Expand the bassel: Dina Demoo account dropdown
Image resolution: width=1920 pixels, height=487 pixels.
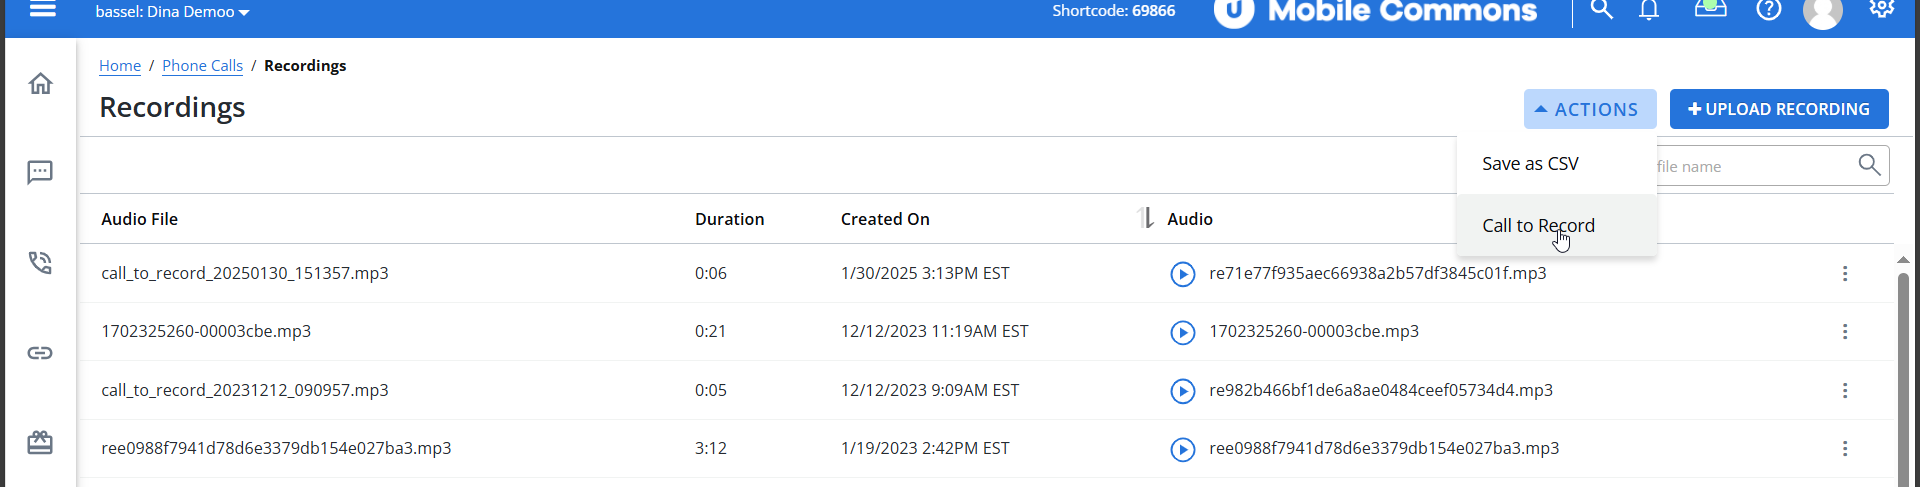172,12
